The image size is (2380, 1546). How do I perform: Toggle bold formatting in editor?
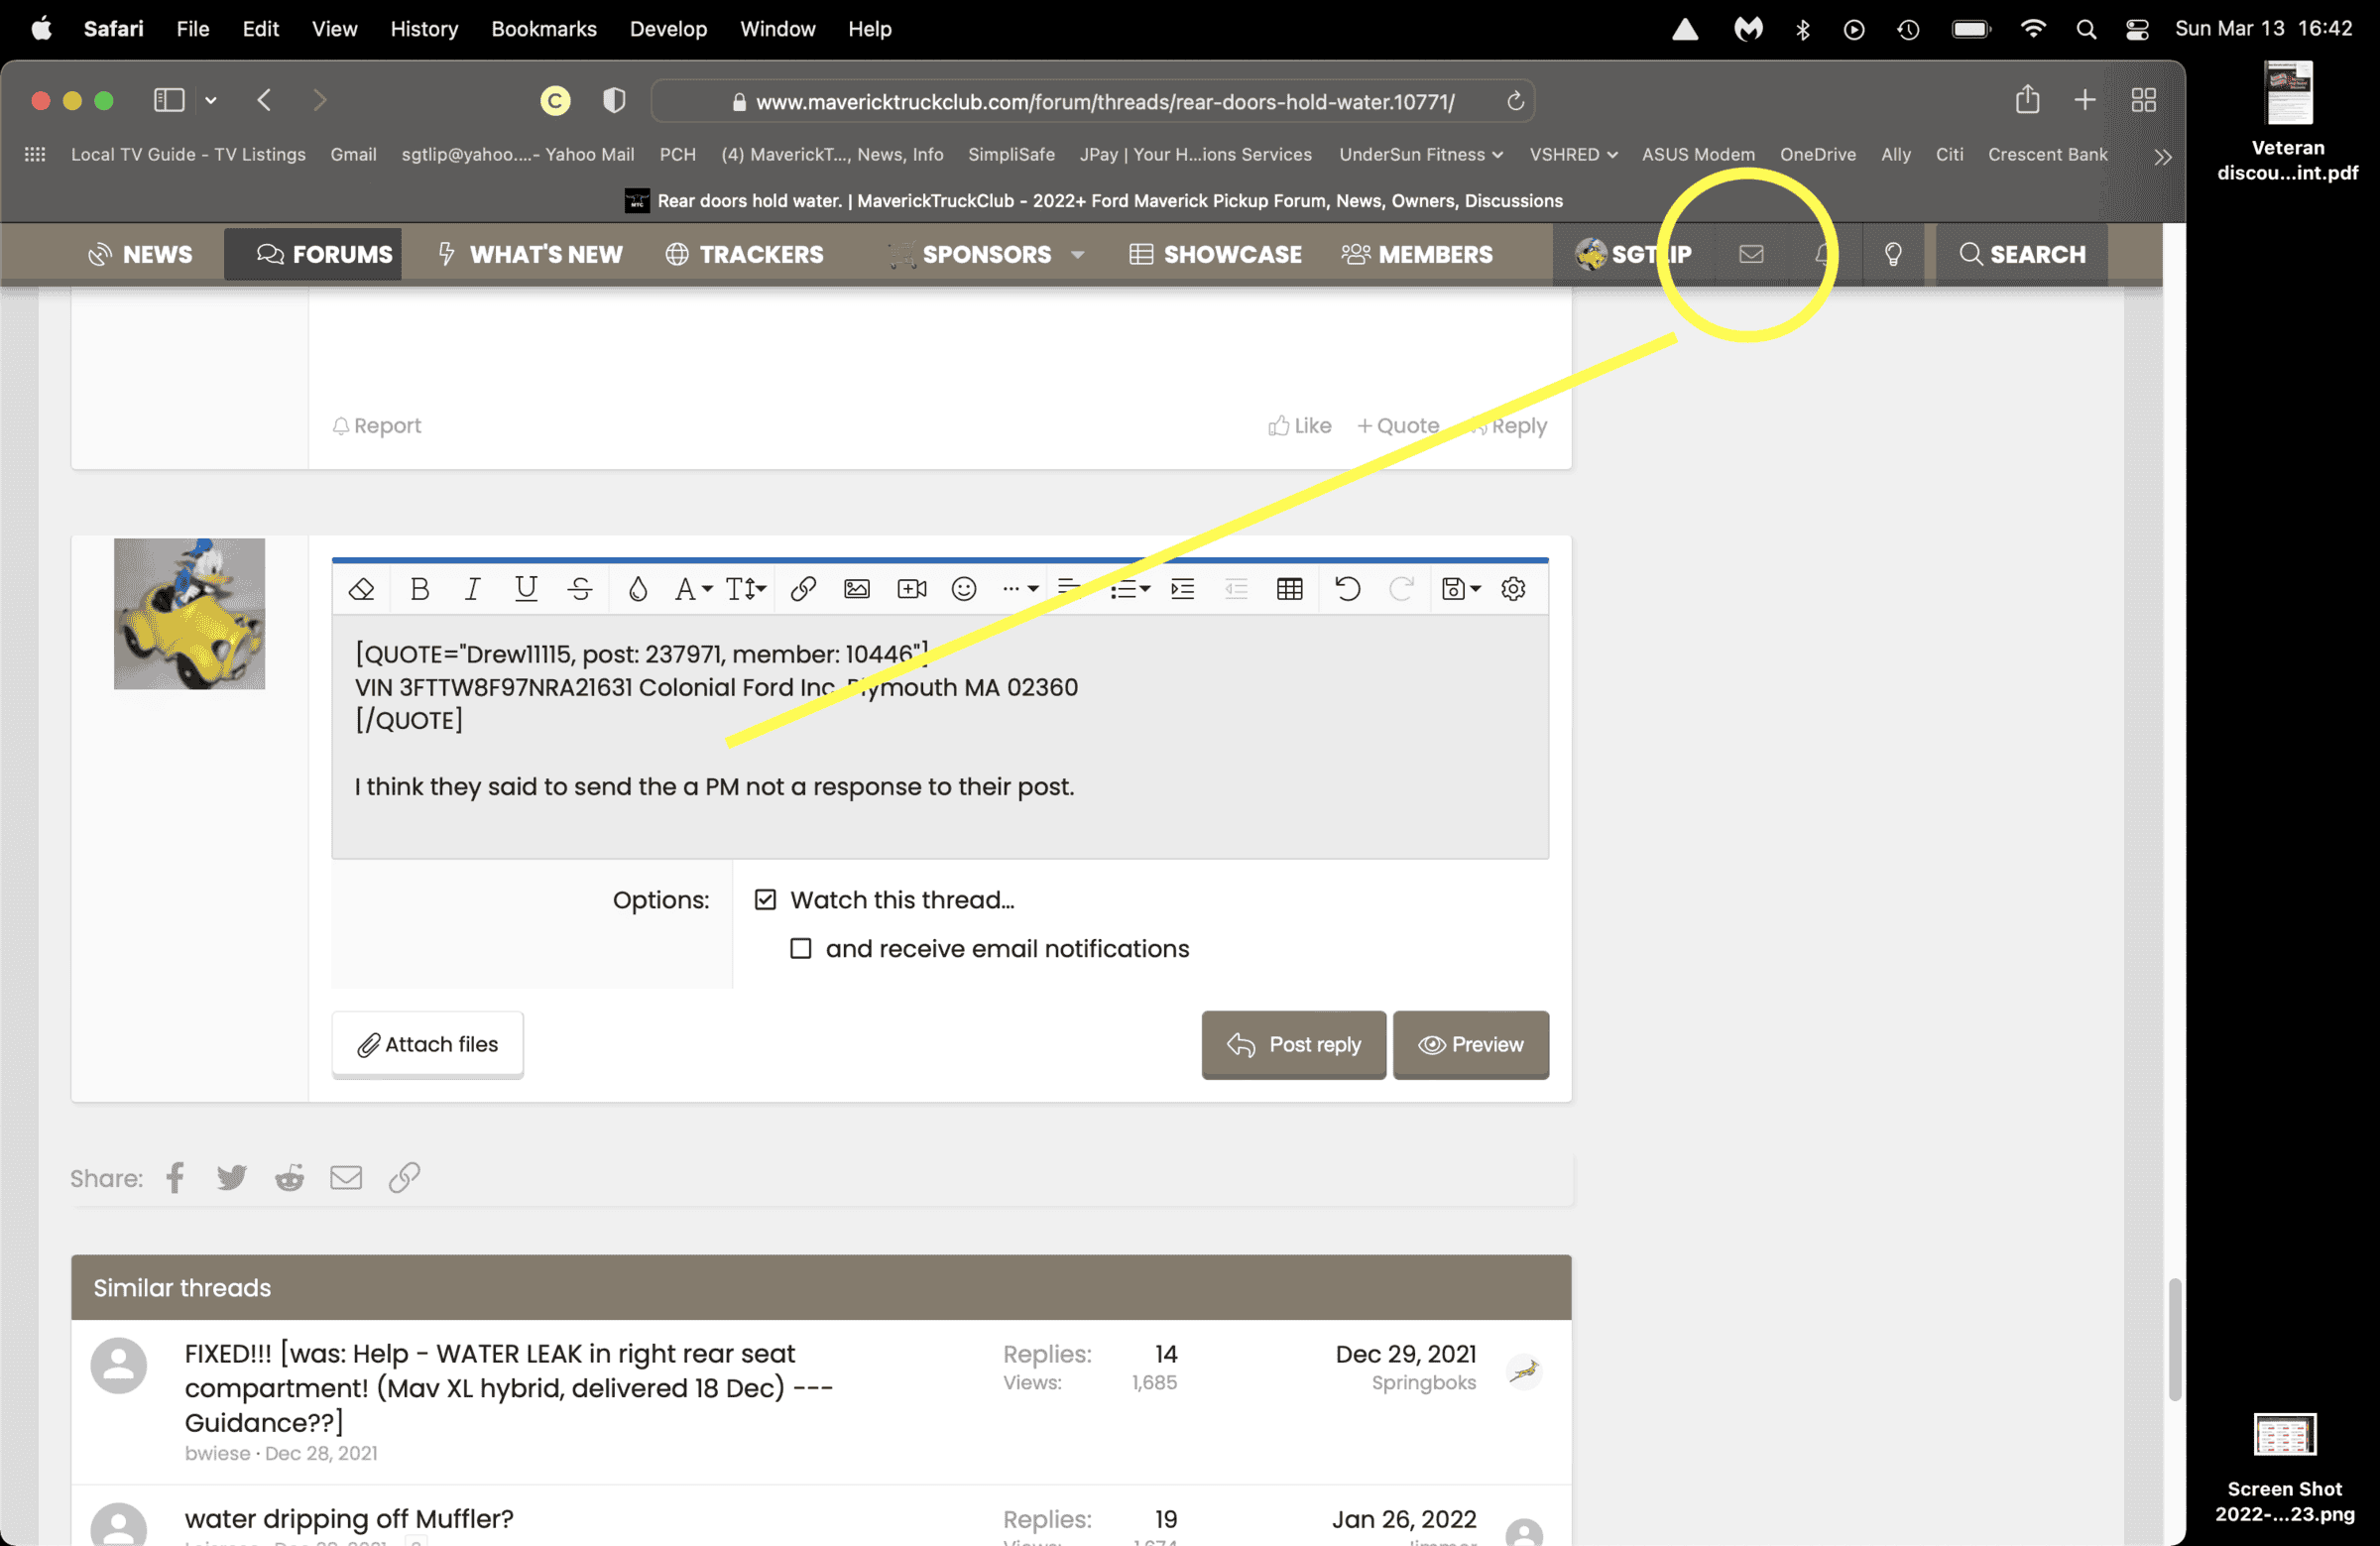point(420,589)
